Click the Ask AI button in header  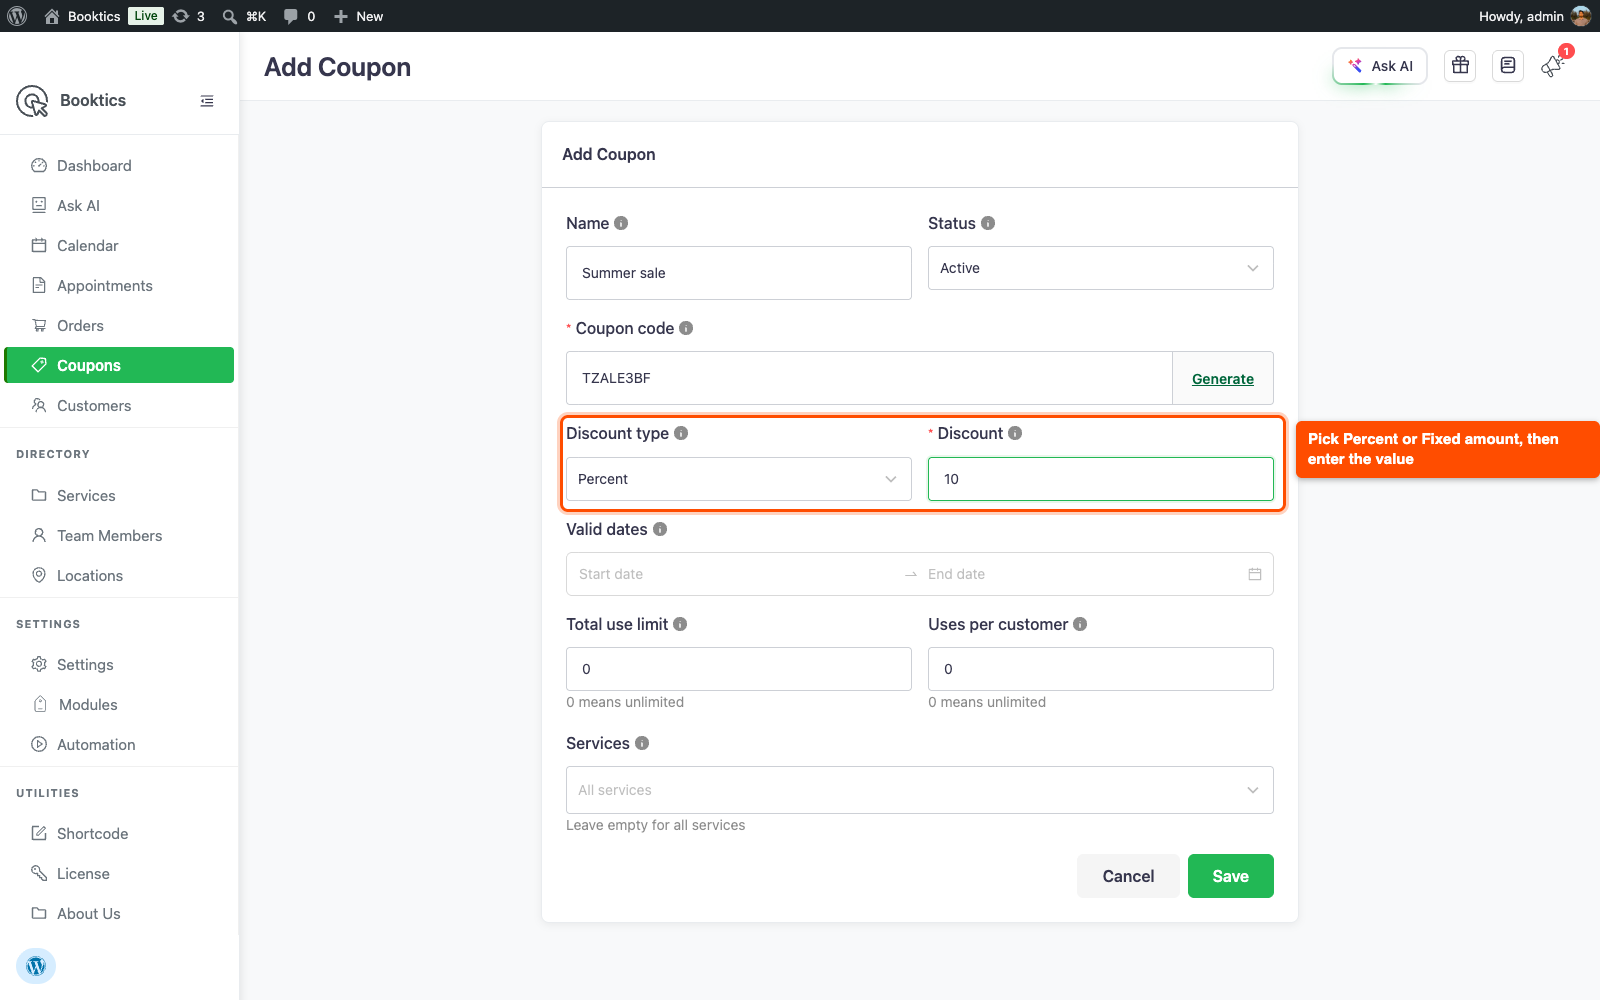[1380, 66]
